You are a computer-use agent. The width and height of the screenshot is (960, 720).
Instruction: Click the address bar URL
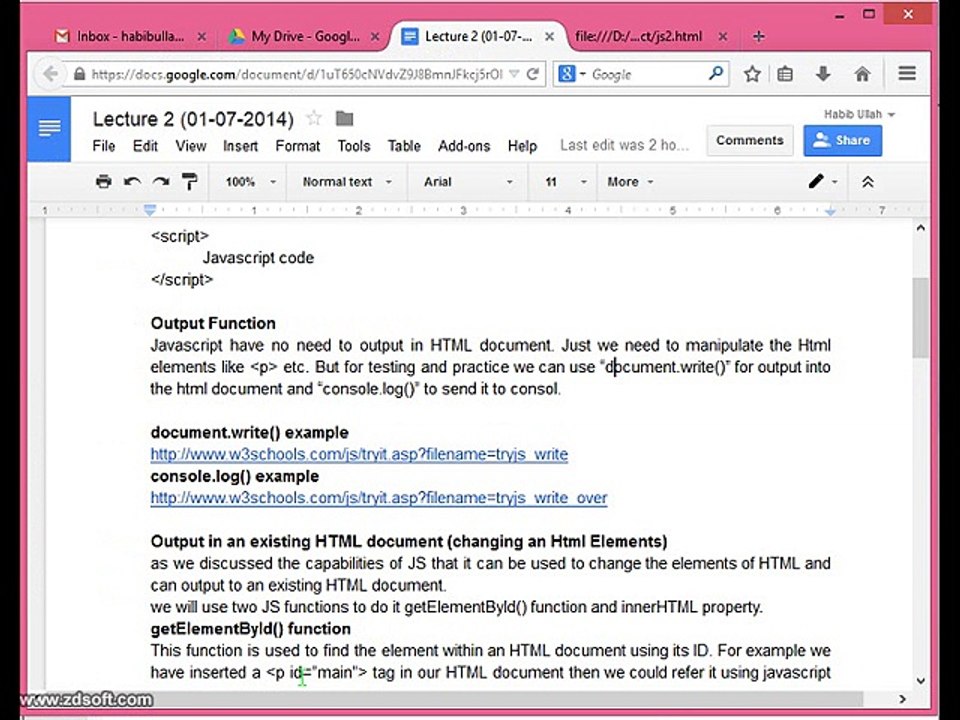(x=296, y=74)
